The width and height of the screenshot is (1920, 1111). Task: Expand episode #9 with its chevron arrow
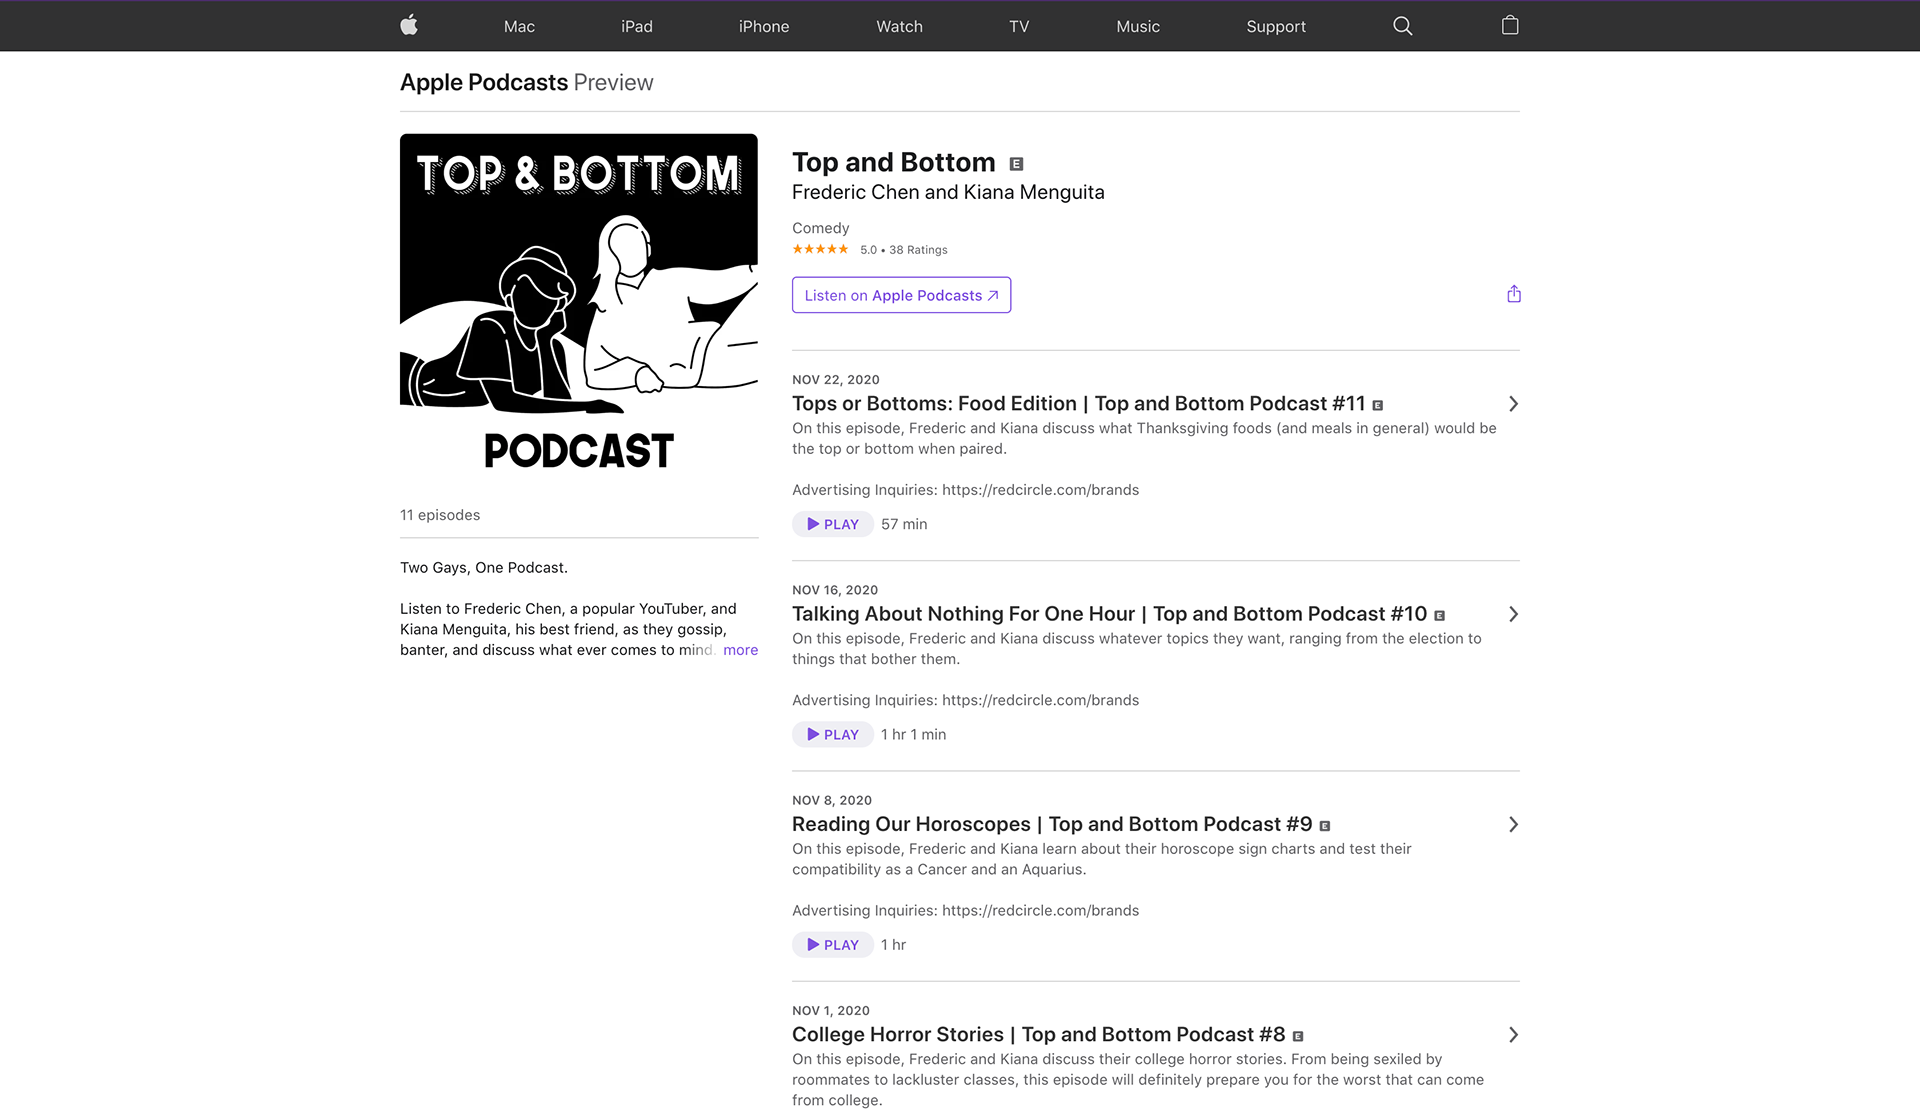(x=1513, y=825)
